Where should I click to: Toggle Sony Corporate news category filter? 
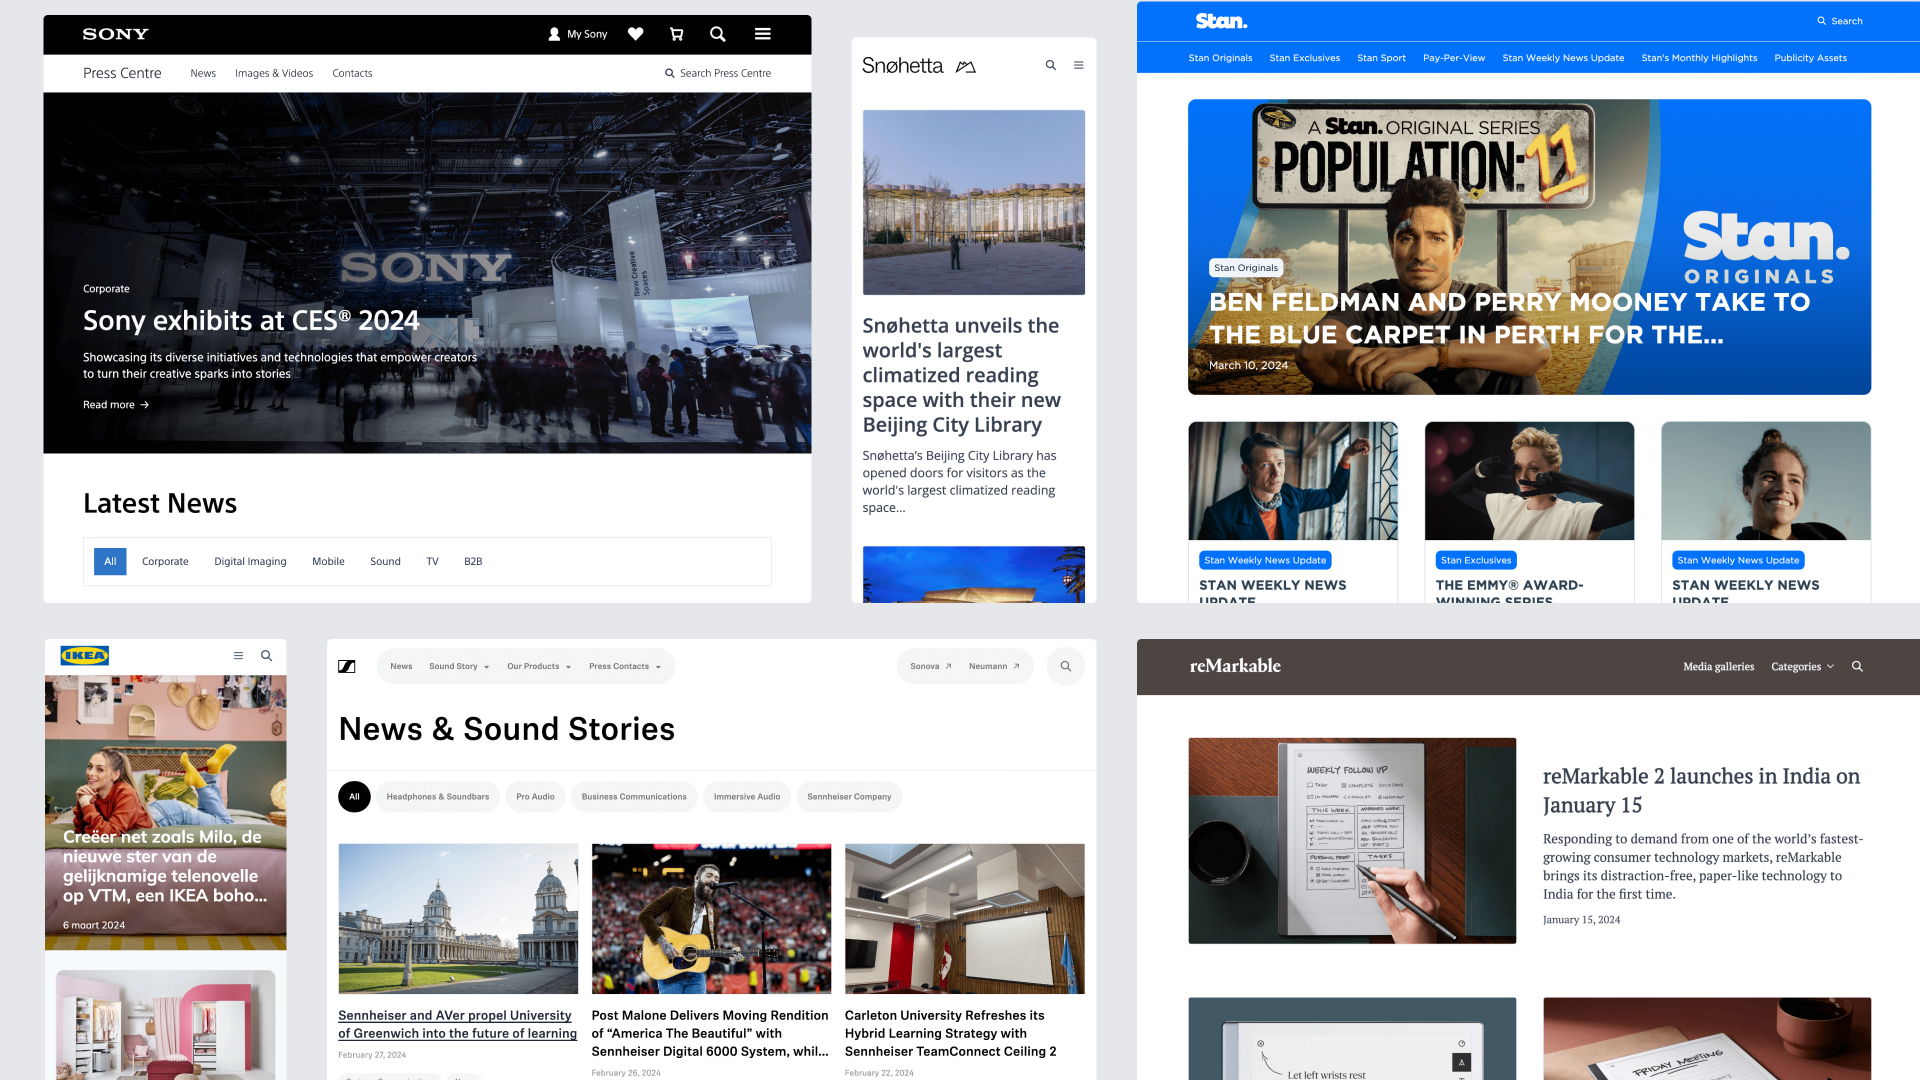pos(165,560)
